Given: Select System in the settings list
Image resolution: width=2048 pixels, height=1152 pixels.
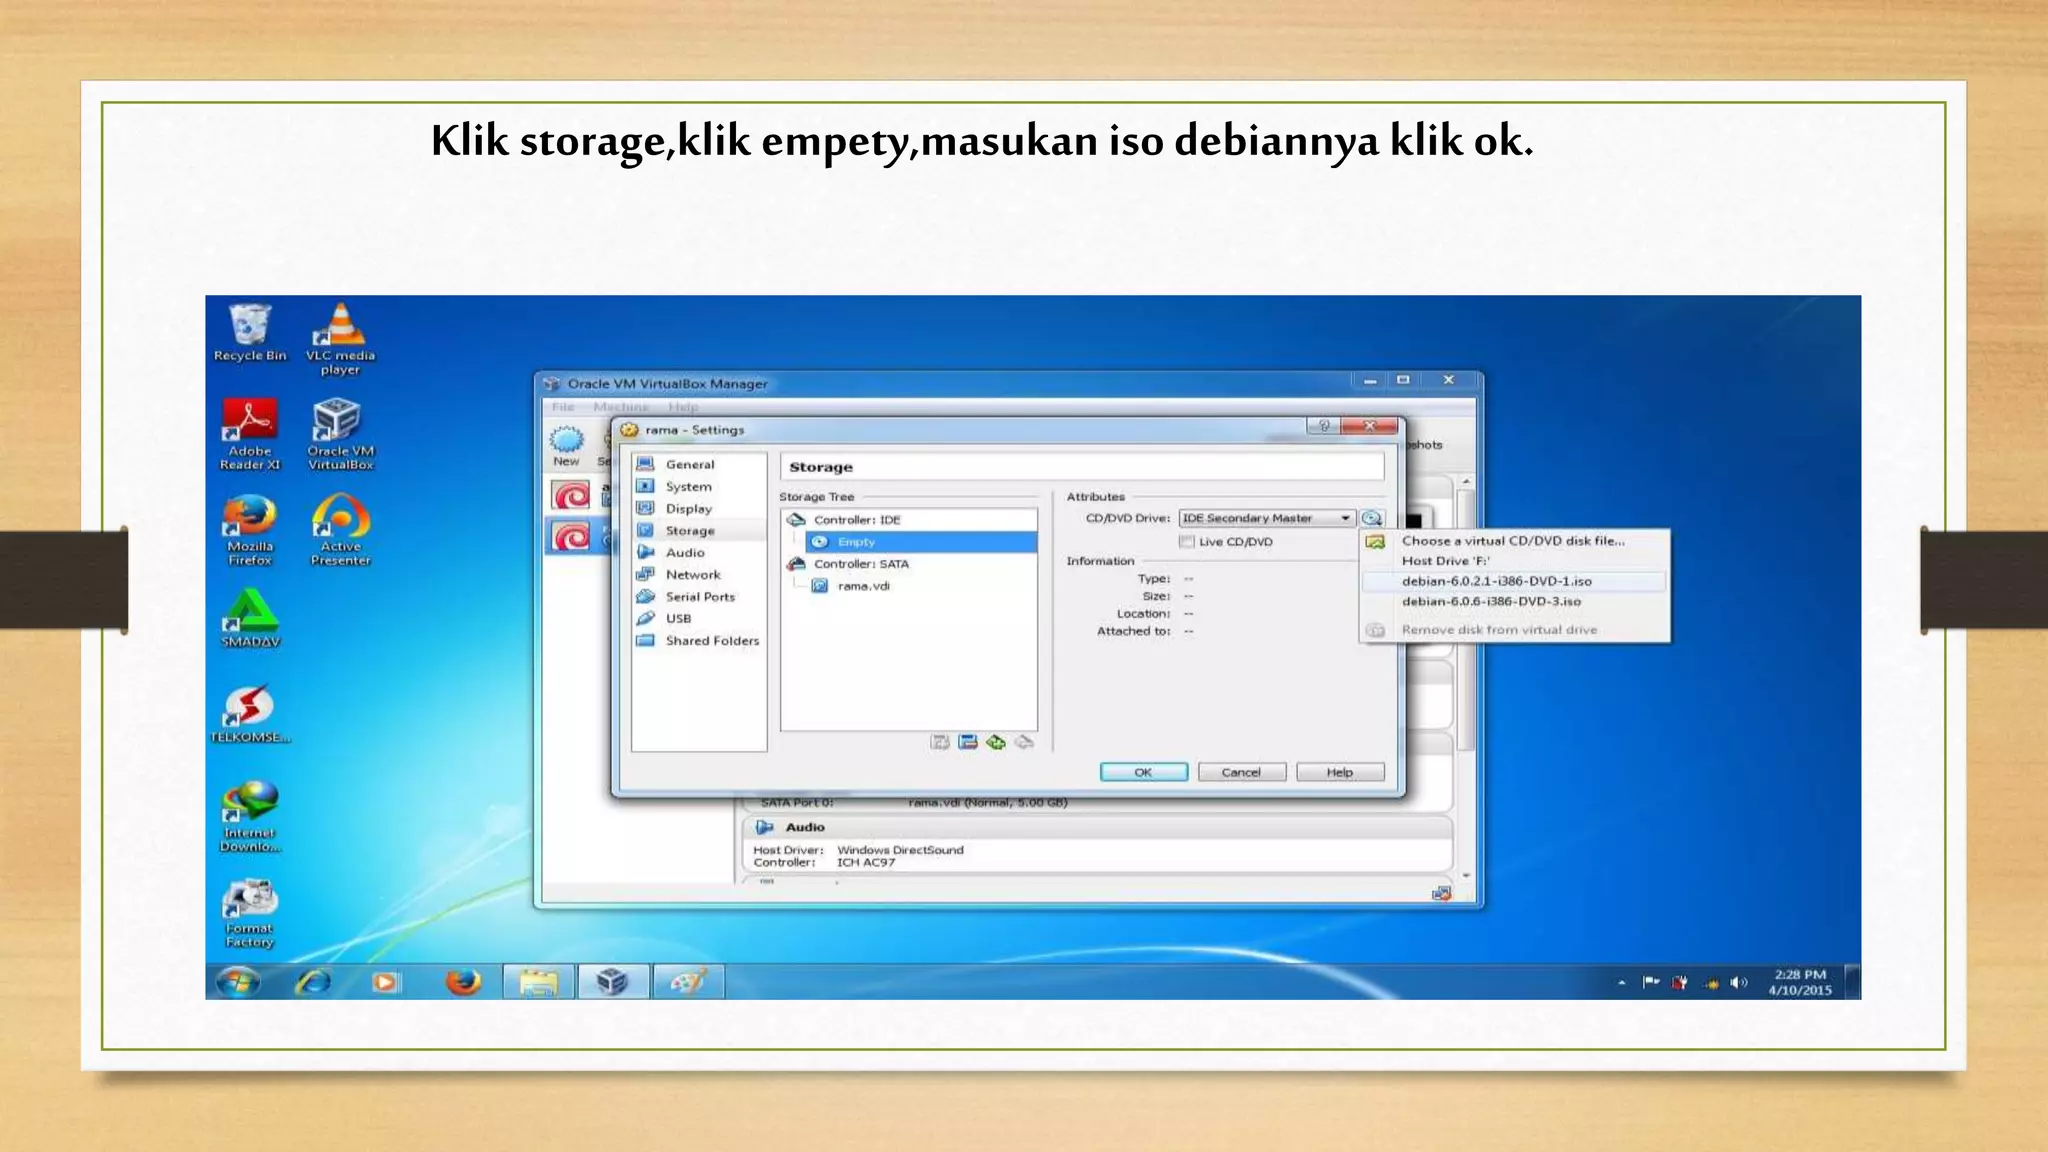Looking at the screenshot, I should pos(698,486).
